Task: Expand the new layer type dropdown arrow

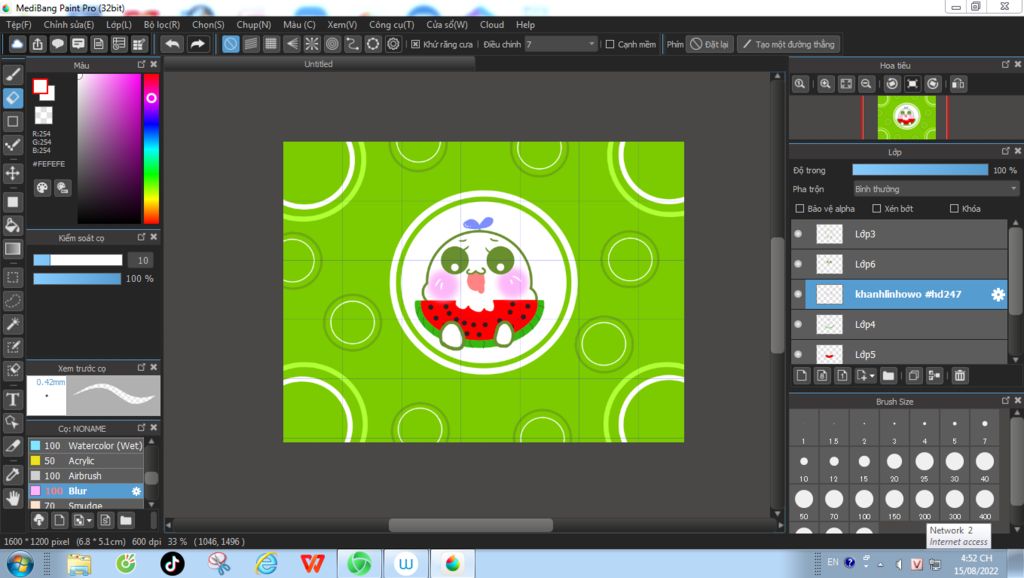Action: [x=872, y=376]
